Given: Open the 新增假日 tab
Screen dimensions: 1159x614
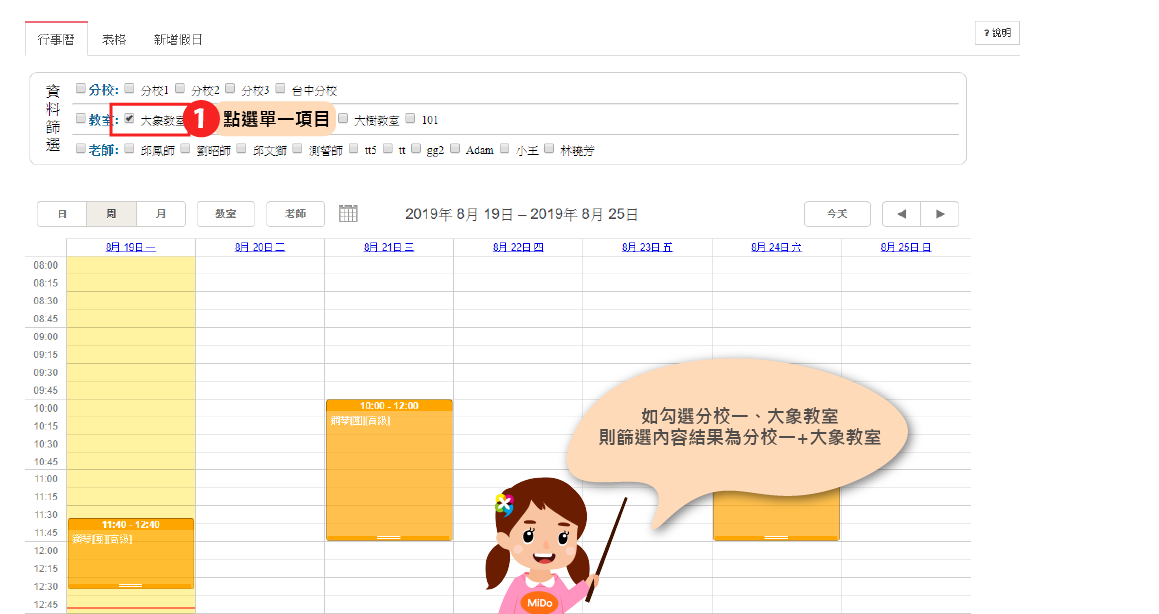Looking at the screenshot, I should tap(178, 40).
